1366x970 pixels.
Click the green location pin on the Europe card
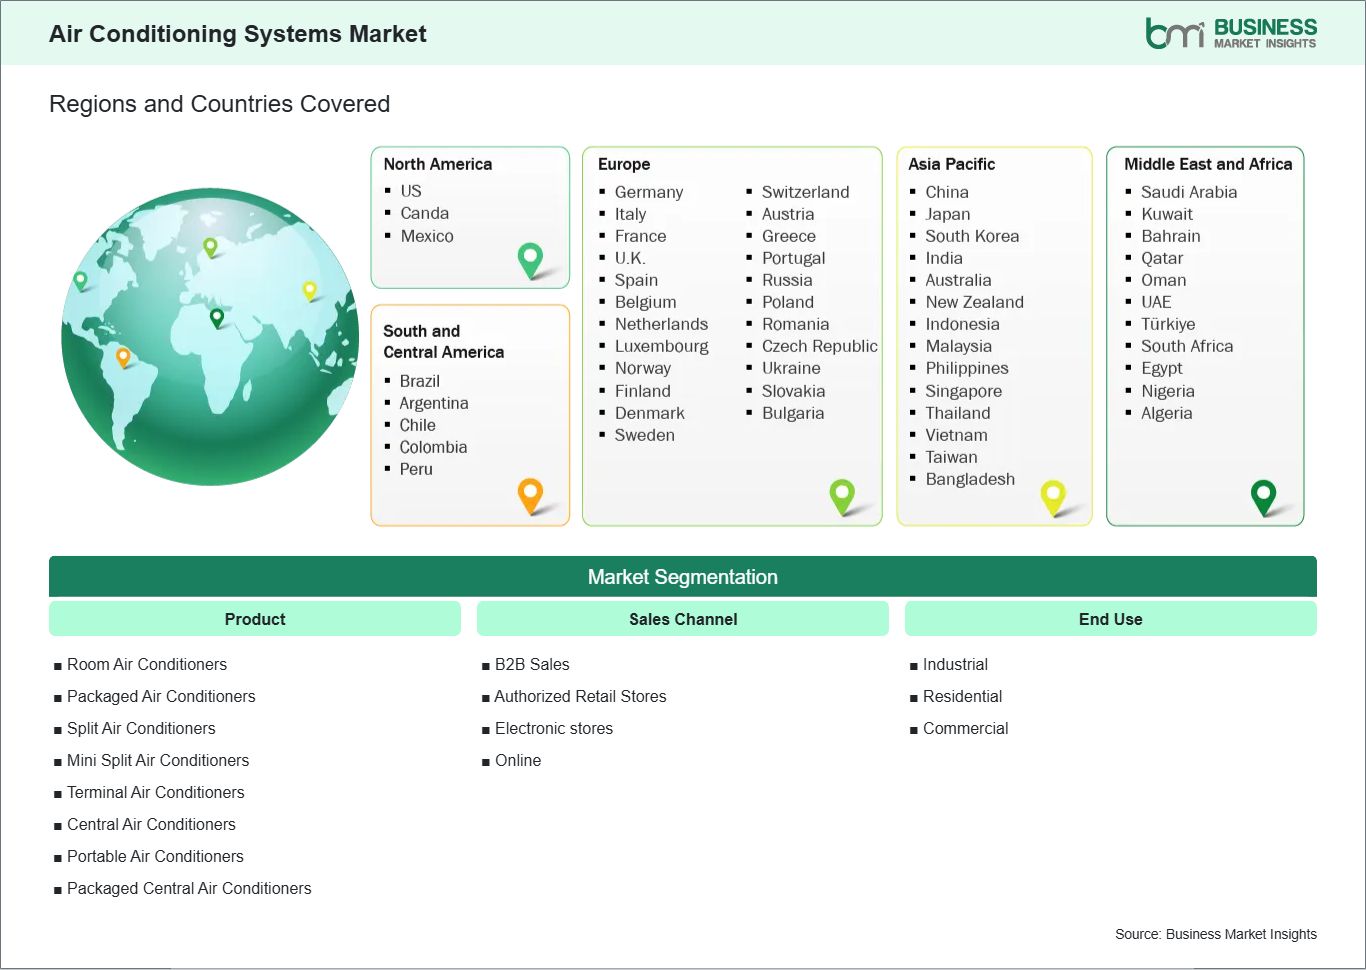click(x=842, y=494)
